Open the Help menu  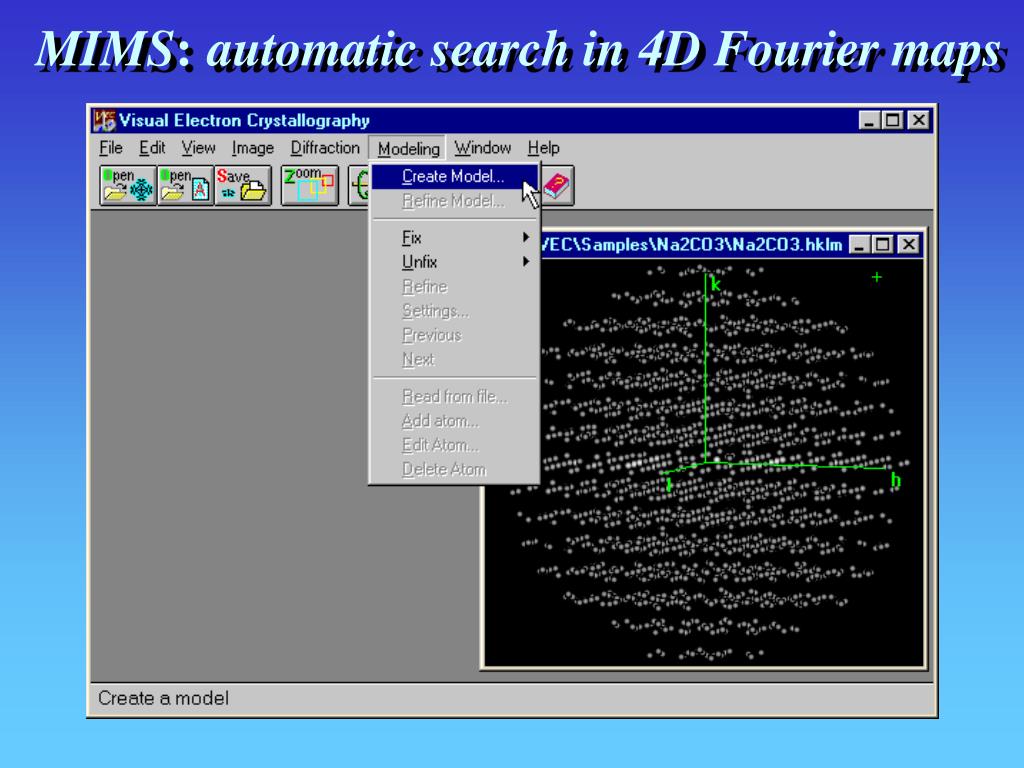543,148
